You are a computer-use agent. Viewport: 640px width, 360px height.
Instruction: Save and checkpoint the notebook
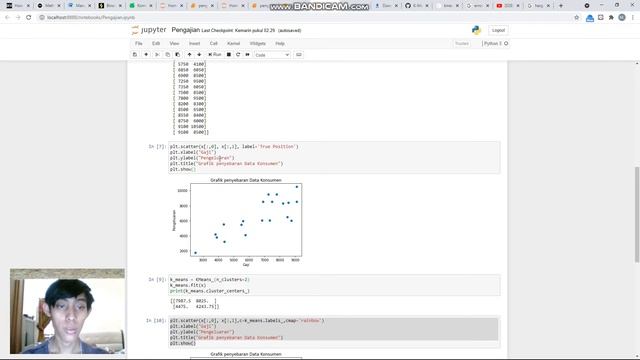(135, 55)
